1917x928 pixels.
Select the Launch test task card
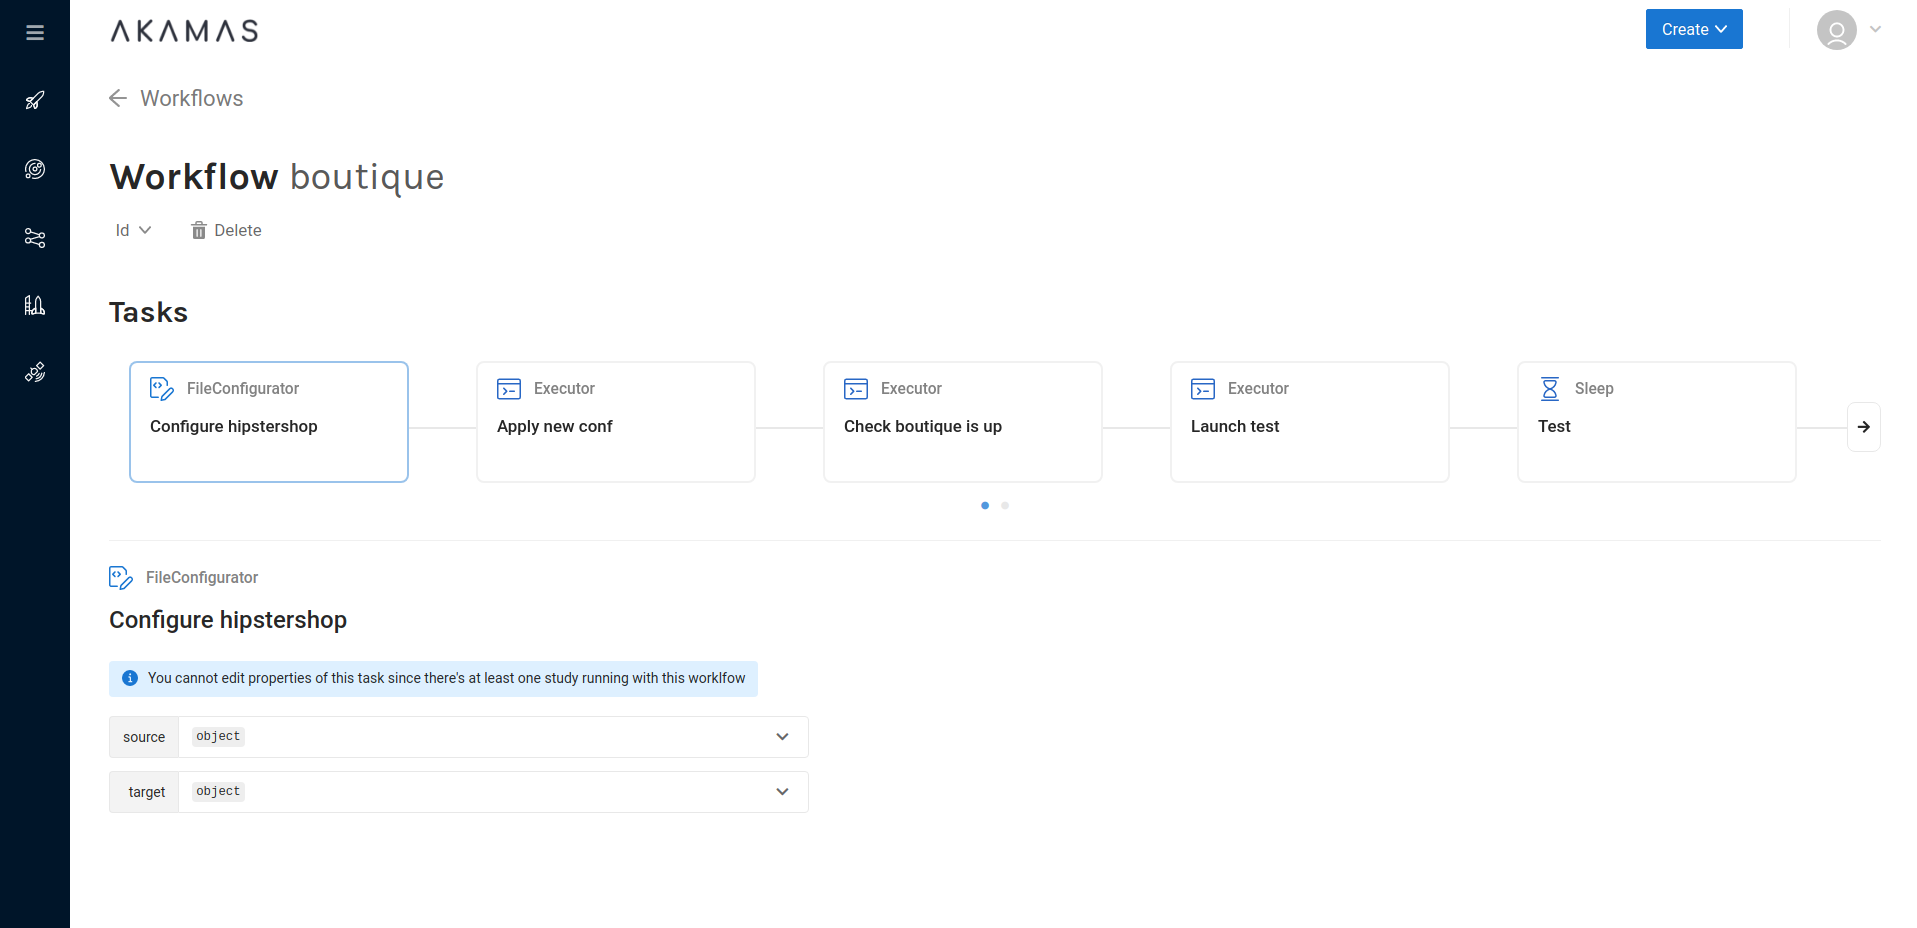coord(1309,422)
